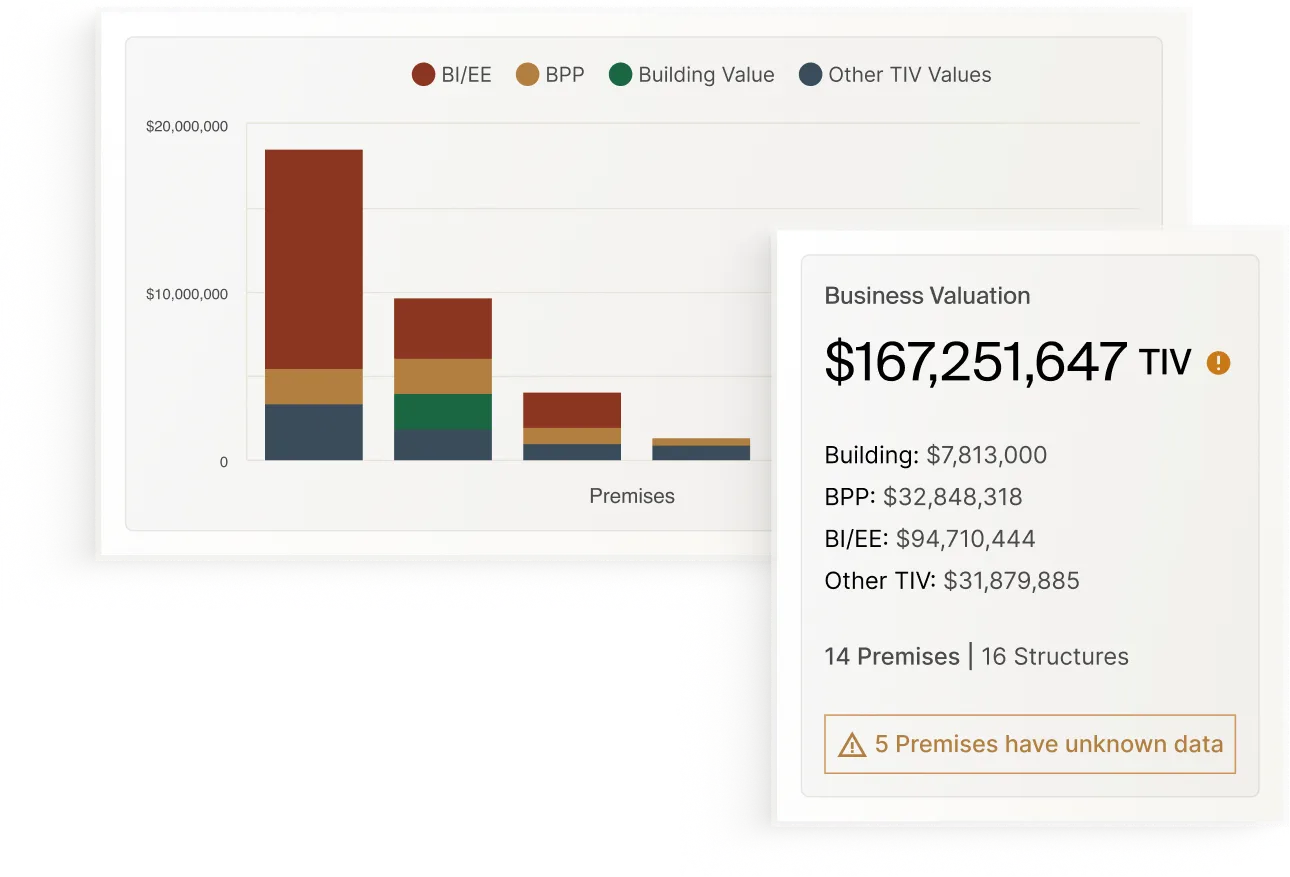
Task: Toggle the Other TIV Values legend series
Action: (895, 74)
